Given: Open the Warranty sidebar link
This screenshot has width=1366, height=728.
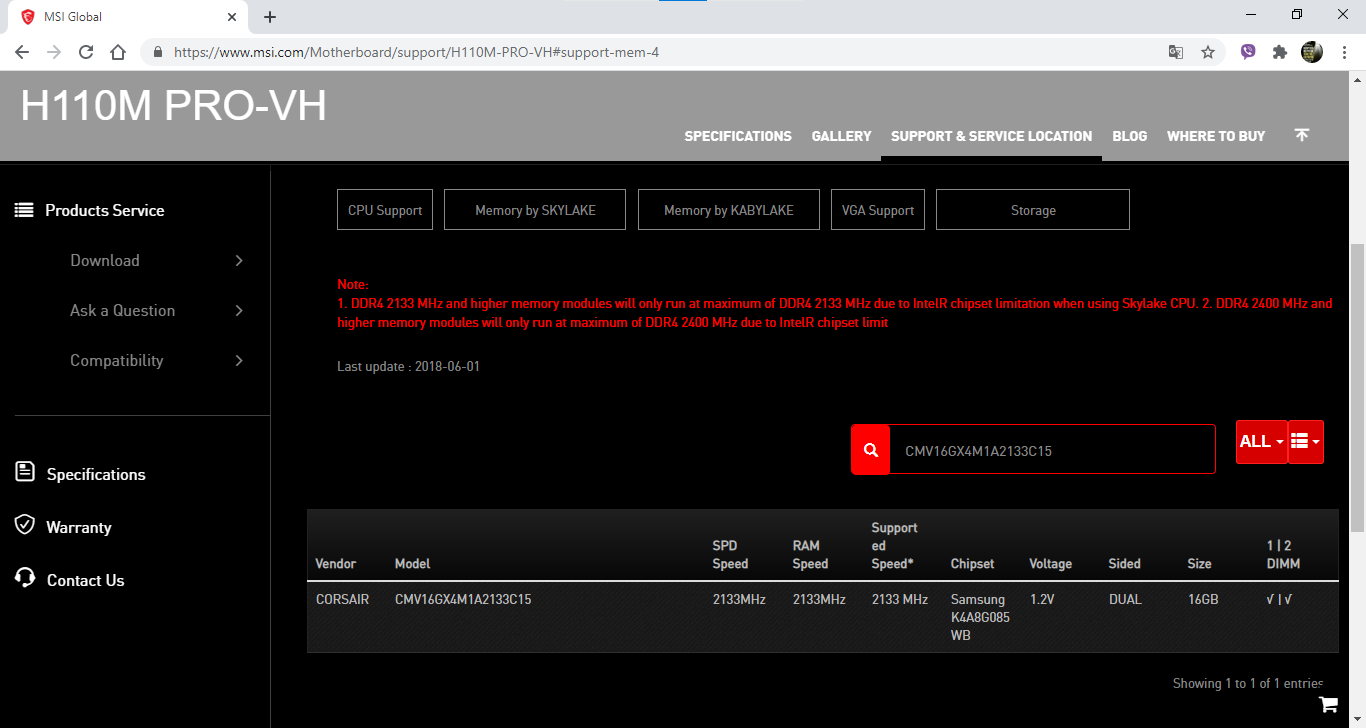Looking at the screenshot, I should coord(79,527).
